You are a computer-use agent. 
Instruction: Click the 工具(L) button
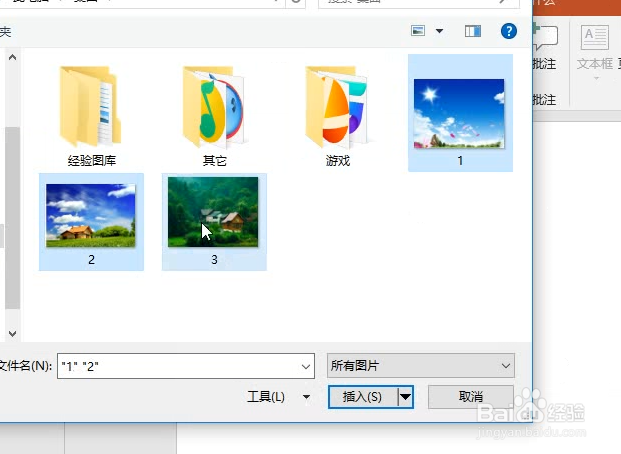click(266, 397)
